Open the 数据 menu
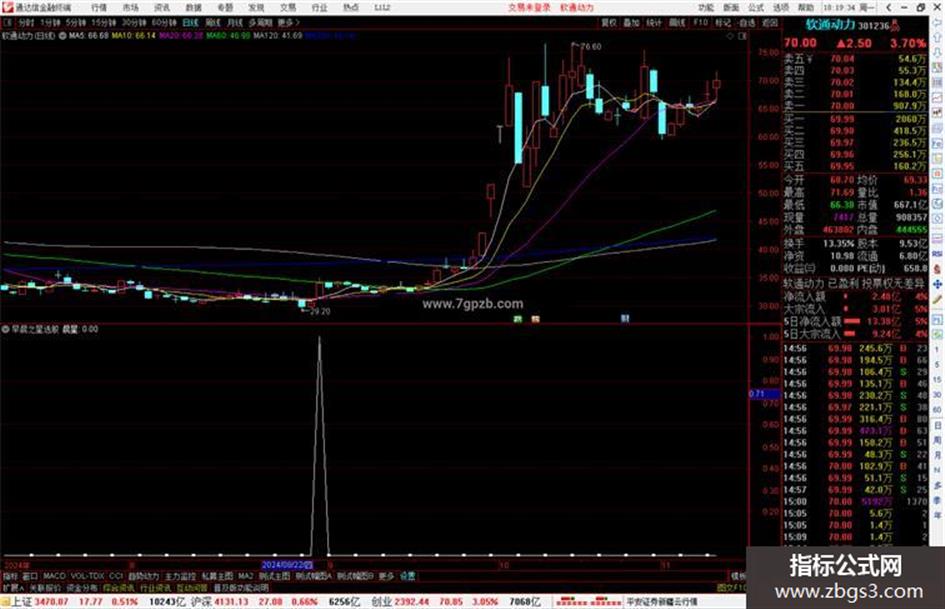The width and height of the screenshot is (945, 609). coord(193,8)
